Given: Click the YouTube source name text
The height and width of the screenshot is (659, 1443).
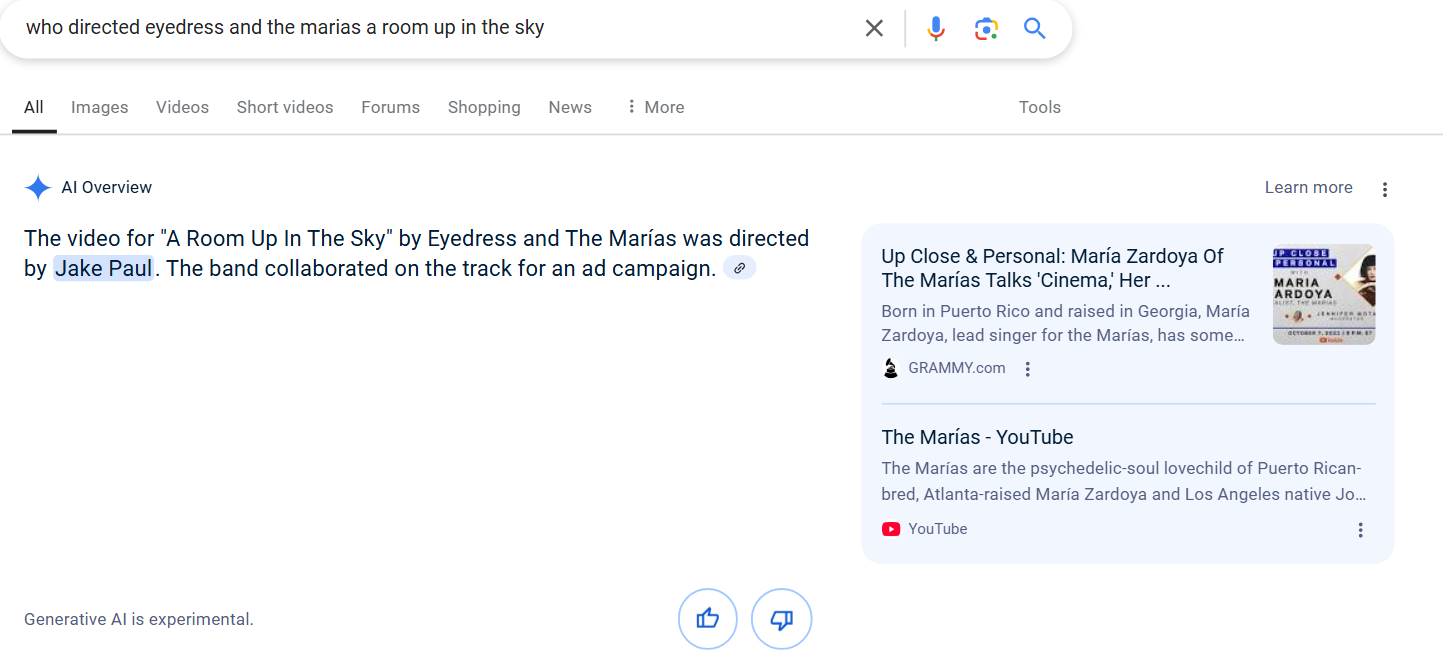Looking at the screenshot, I should click(x=938, y=529).
